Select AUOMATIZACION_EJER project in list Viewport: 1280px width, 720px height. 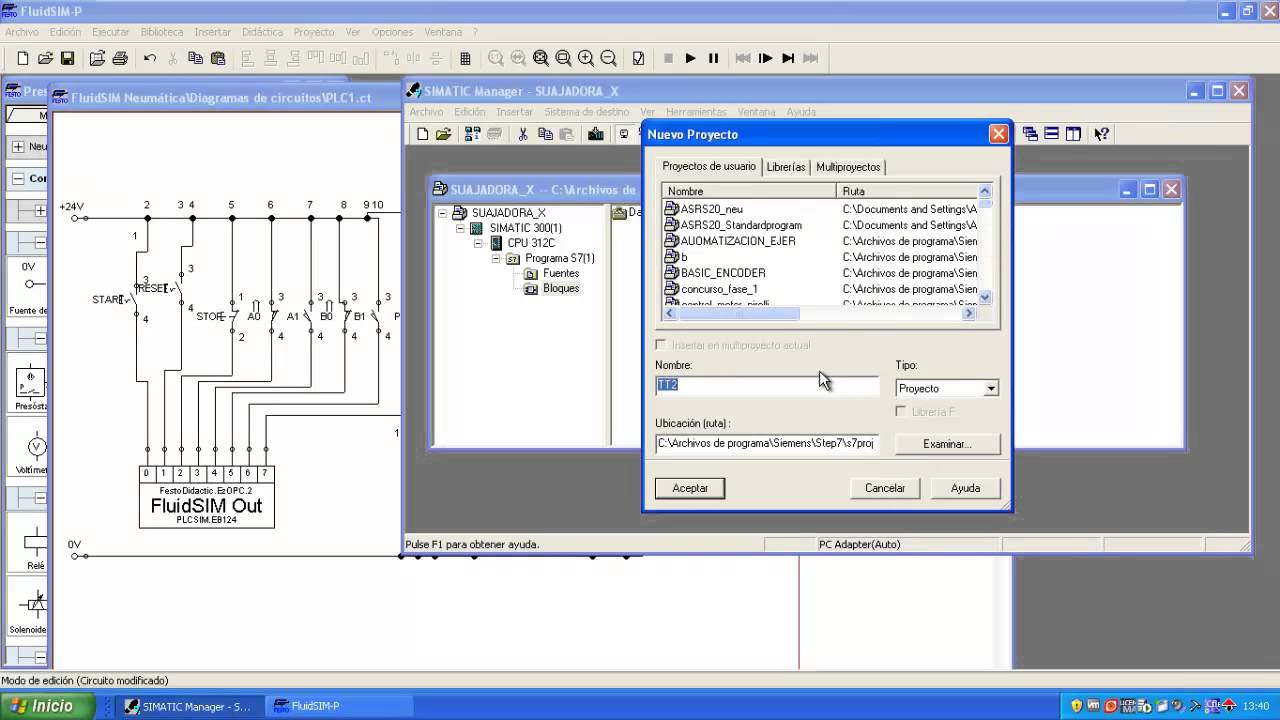(738, 241)
